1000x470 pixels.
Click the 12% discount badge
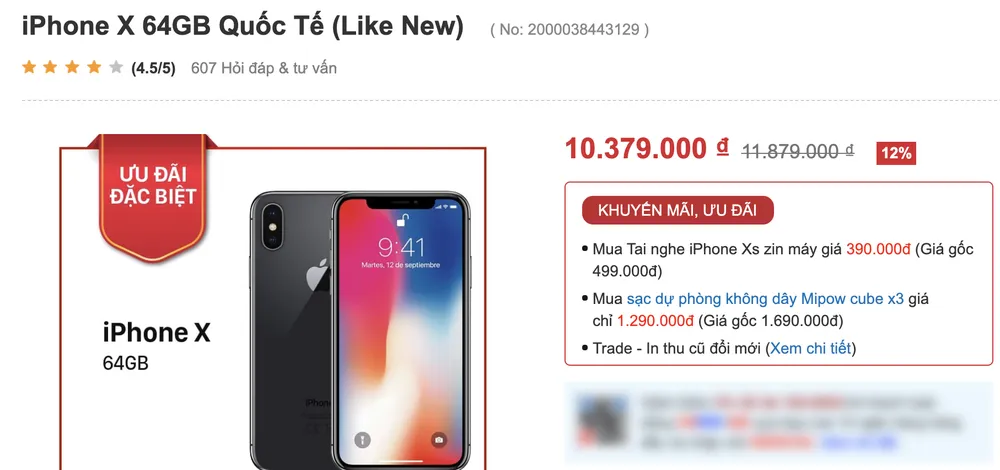895,153
